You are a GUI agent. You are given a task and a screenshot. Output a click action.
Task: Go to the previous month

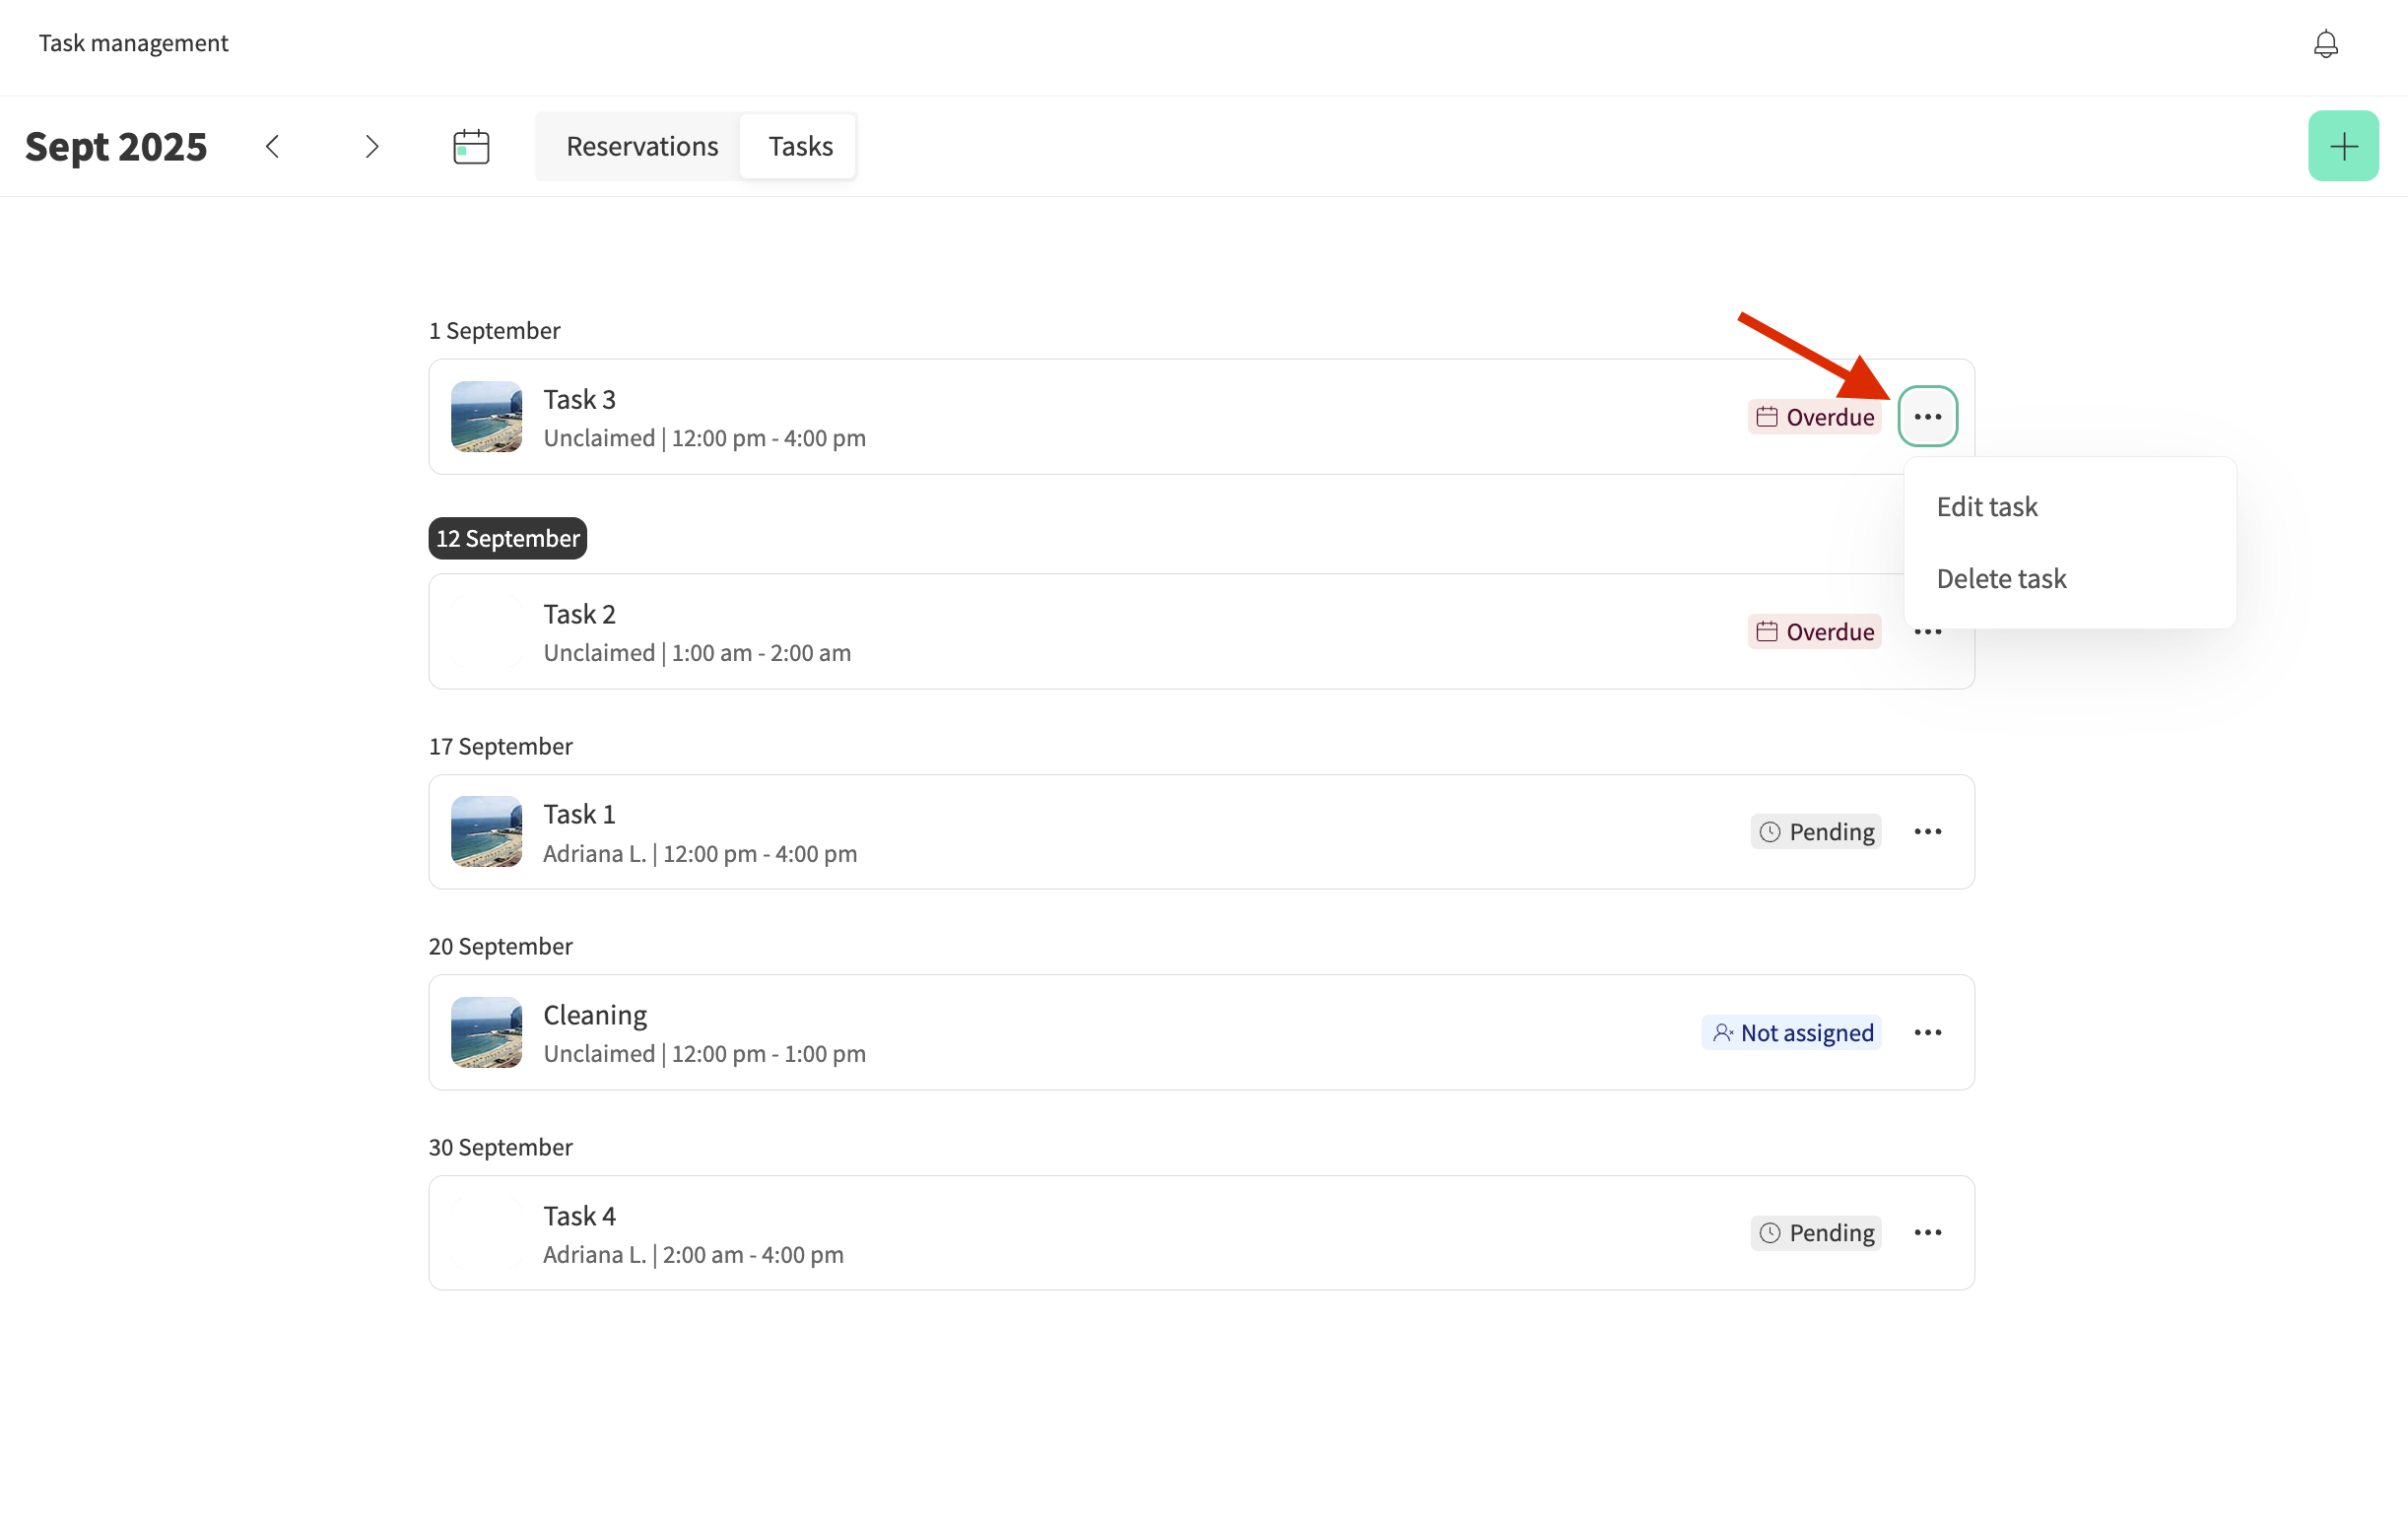tap(272, 146)
